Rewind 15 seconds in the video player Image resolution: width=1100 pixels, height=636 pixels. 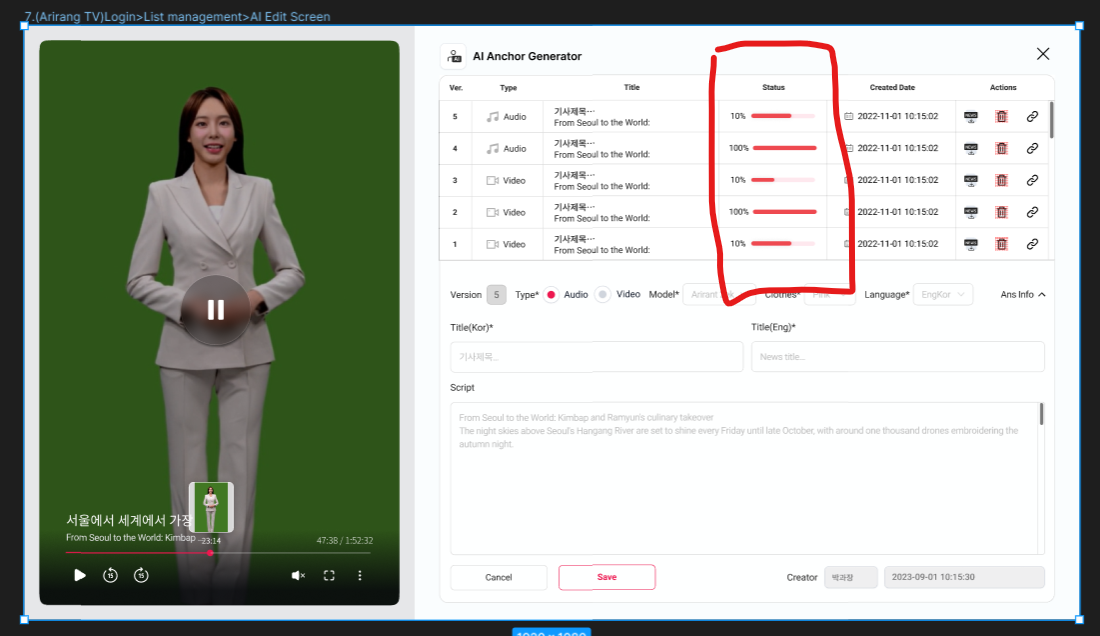(111, 575)
